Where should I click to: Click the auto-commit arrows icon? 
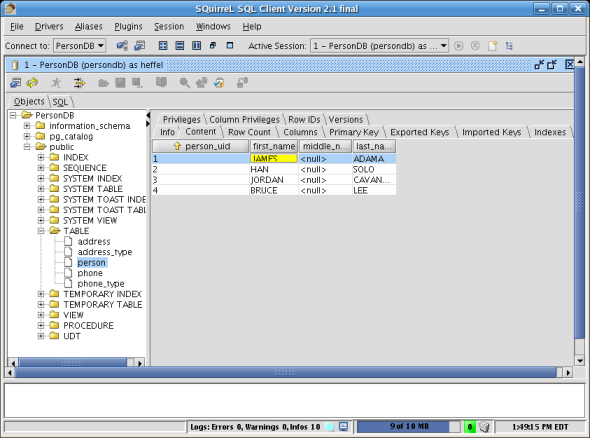pos(79,82)
